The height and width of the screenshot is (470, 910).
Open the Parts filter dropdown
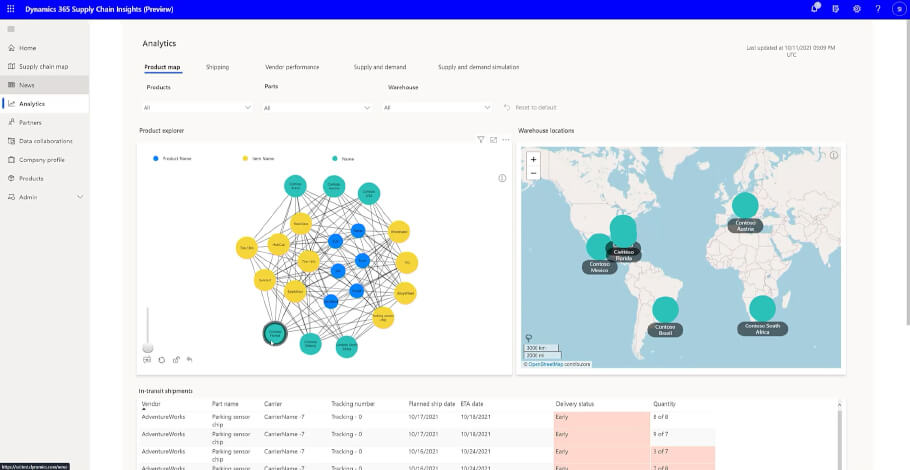click(368, 107)
